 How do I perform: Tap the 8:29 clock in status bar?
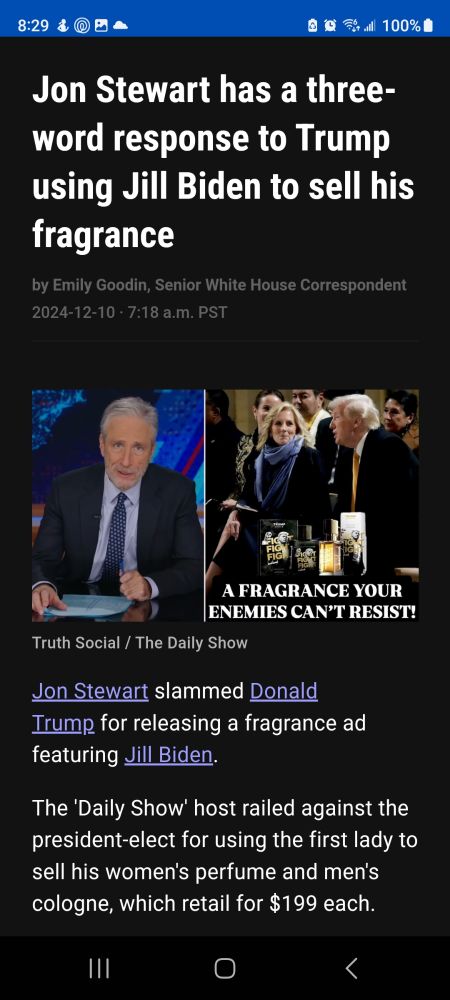click(32, 26)
